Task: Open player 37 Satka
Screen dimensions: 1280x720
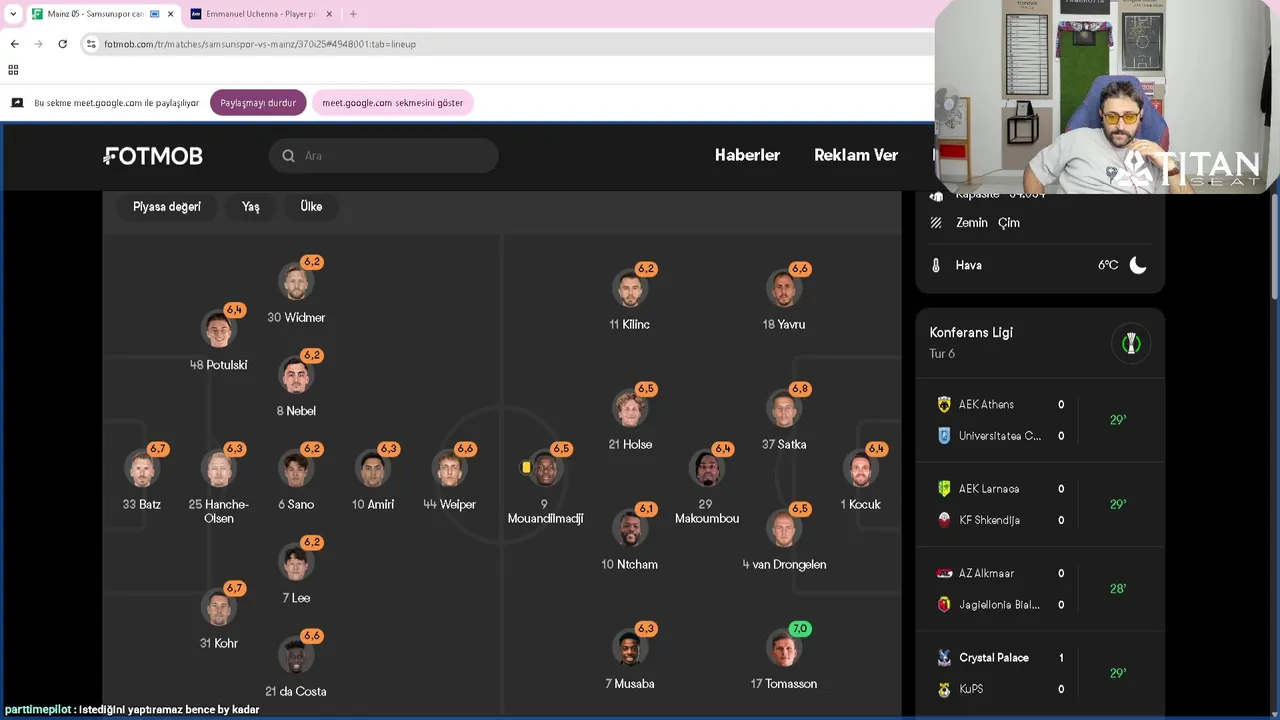Action: tap(784, 418)
